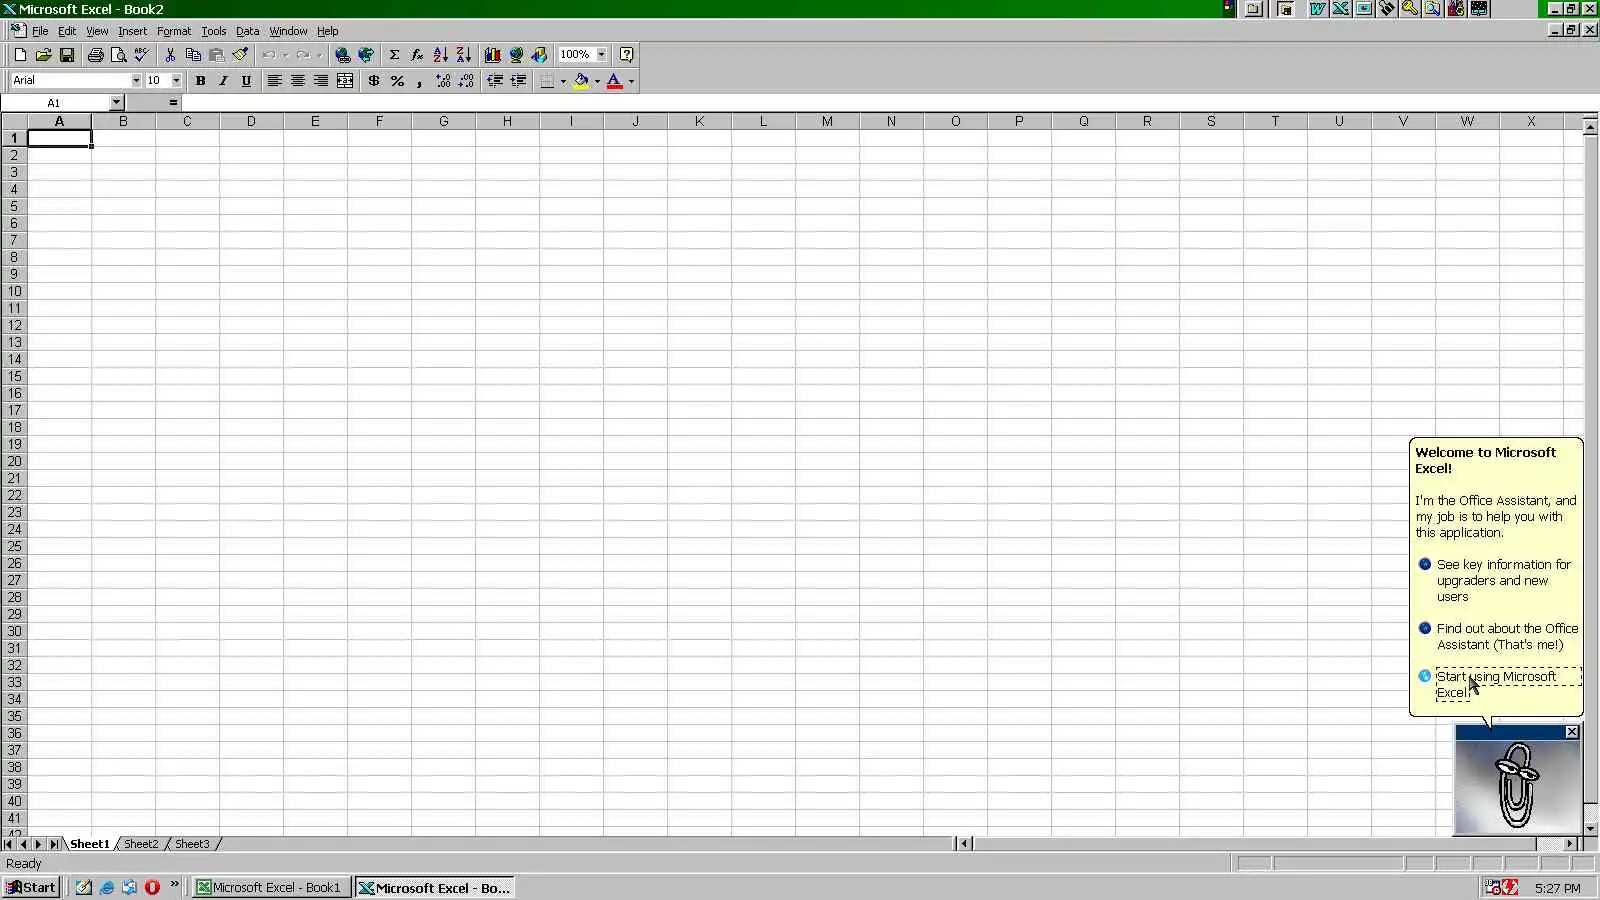The image size is (1600, 900).
Task: Click the Windows Start button
Action: tap(31, 887)
